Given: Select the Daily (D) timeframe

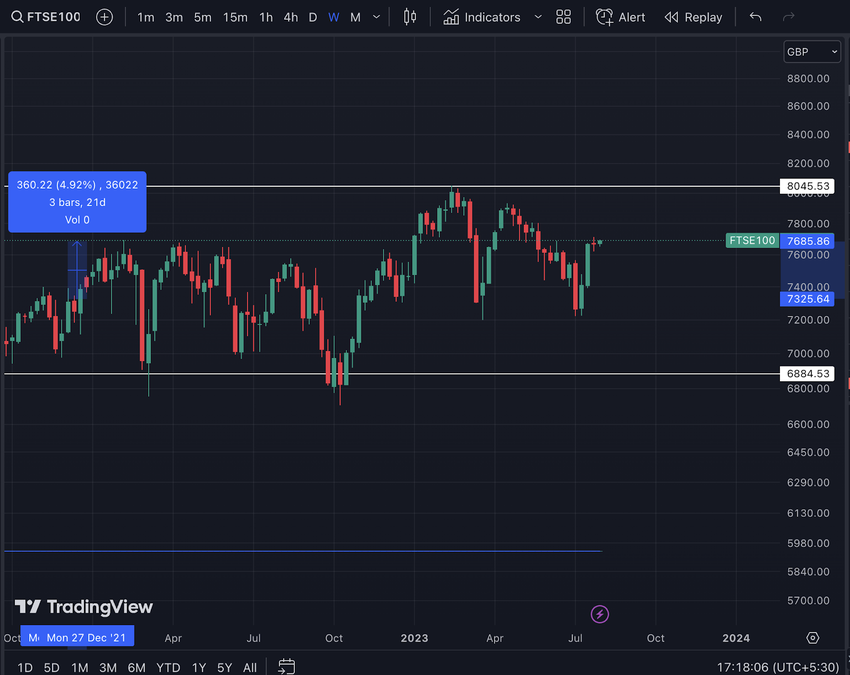Looking at the screenshot, I should point(312,17).
